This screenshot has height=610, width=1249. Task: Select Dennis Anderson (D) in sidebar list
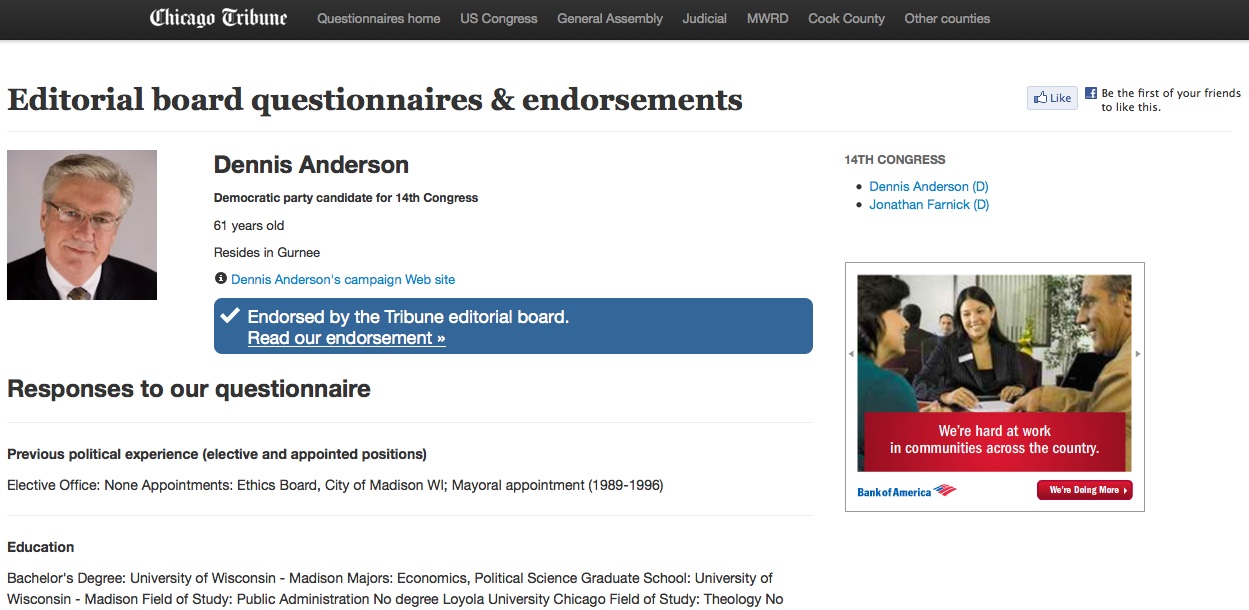click(928, 187)
